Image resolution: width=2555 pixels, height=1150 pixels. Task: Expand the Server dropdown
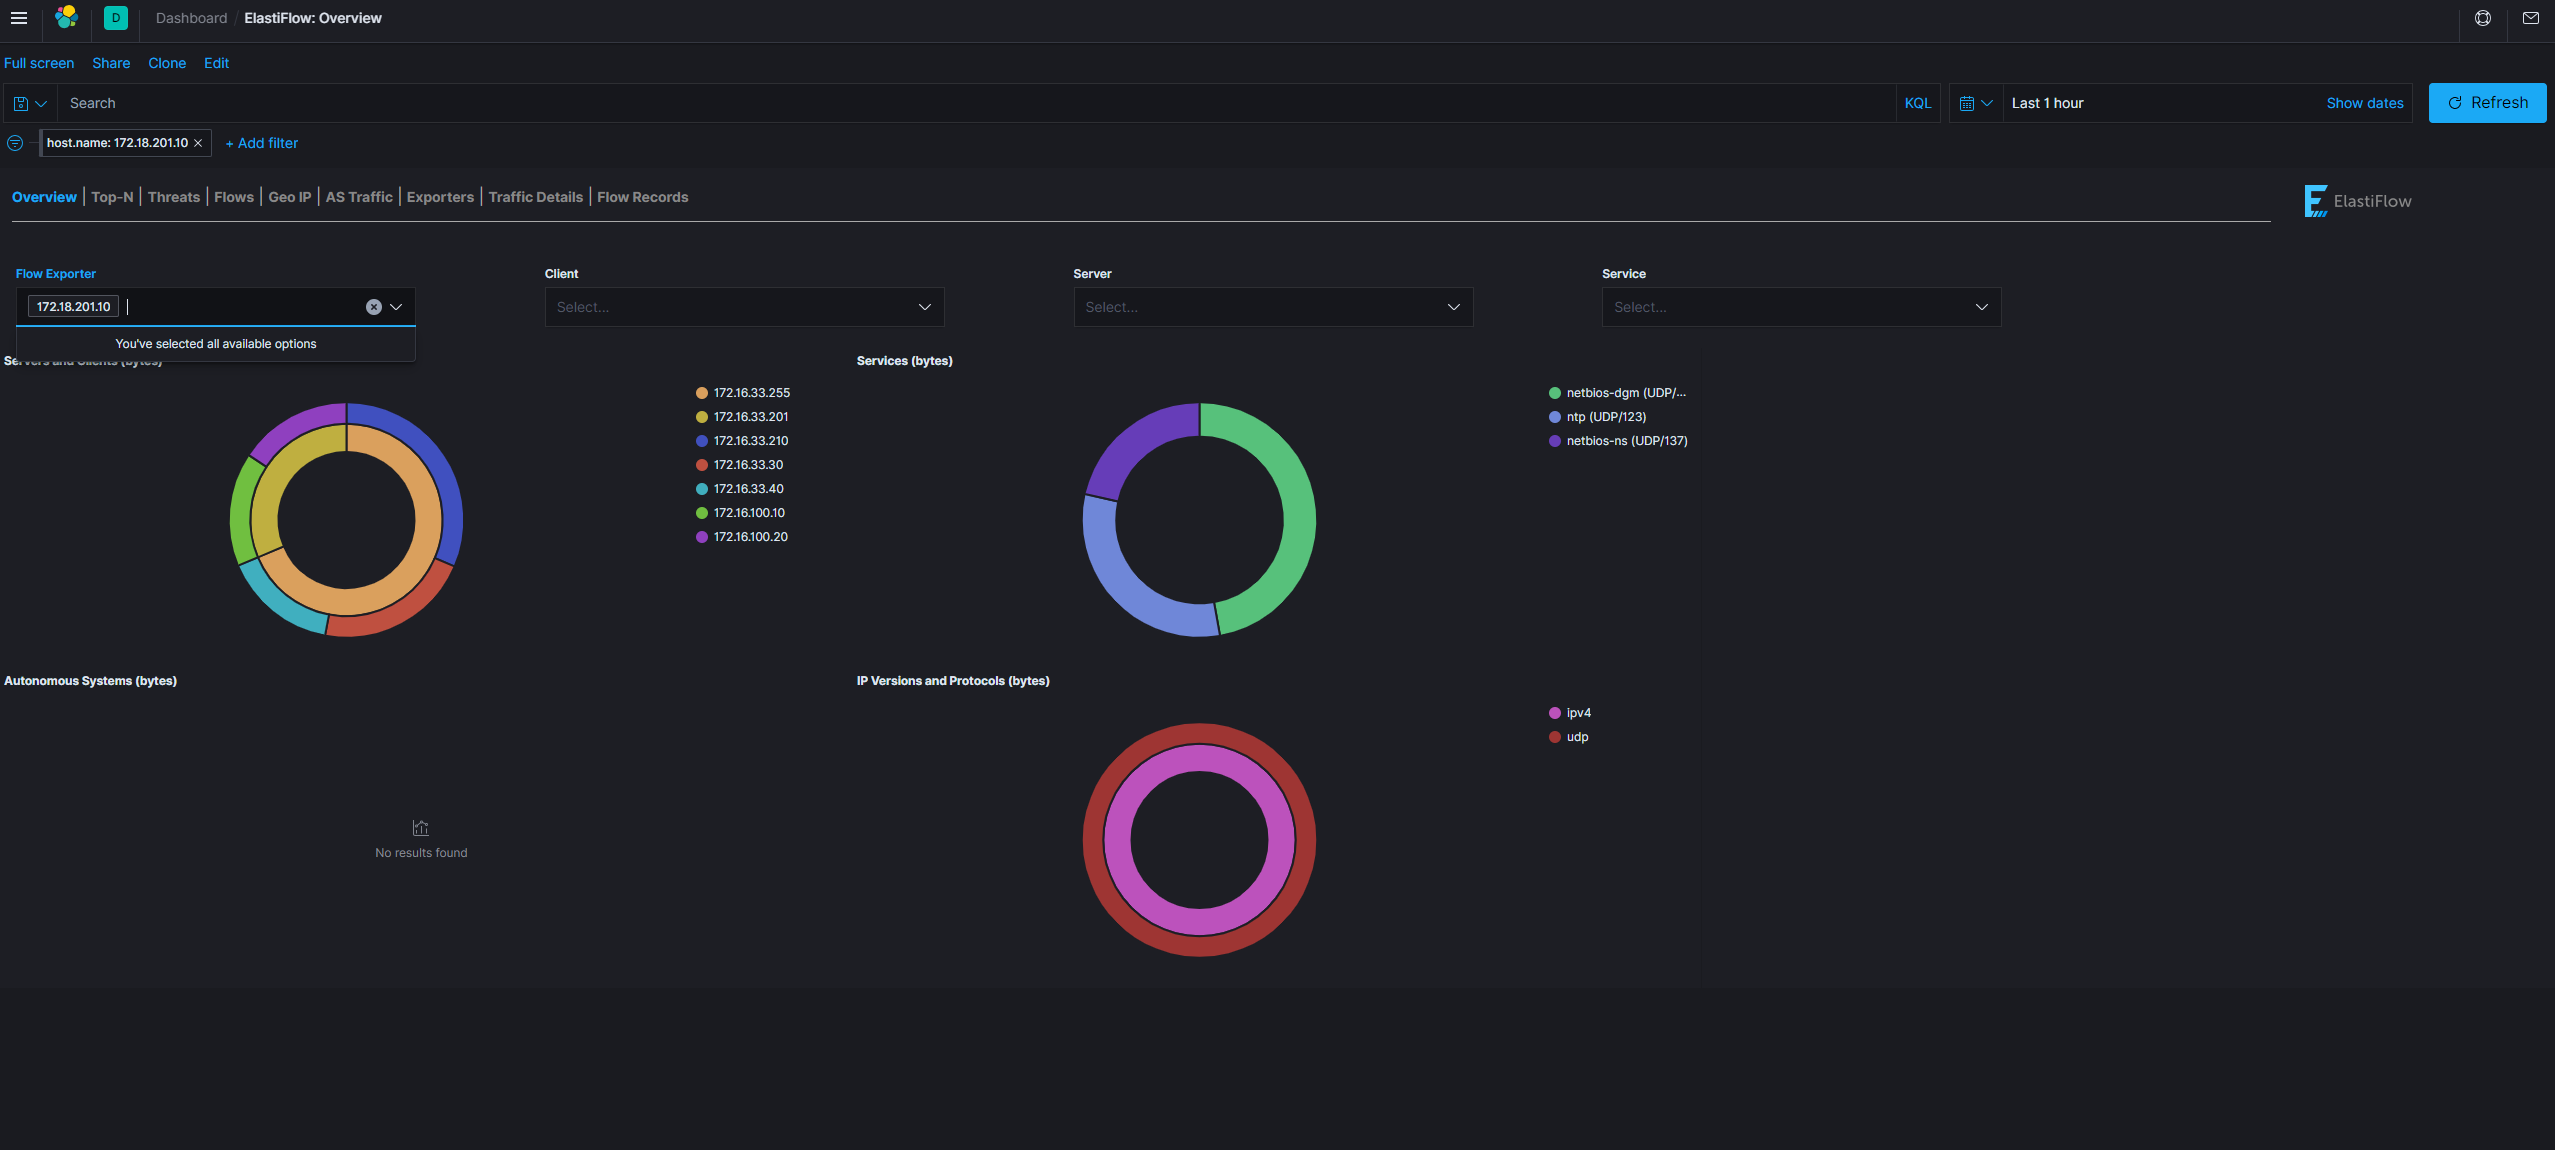[x=1272, y=307]
